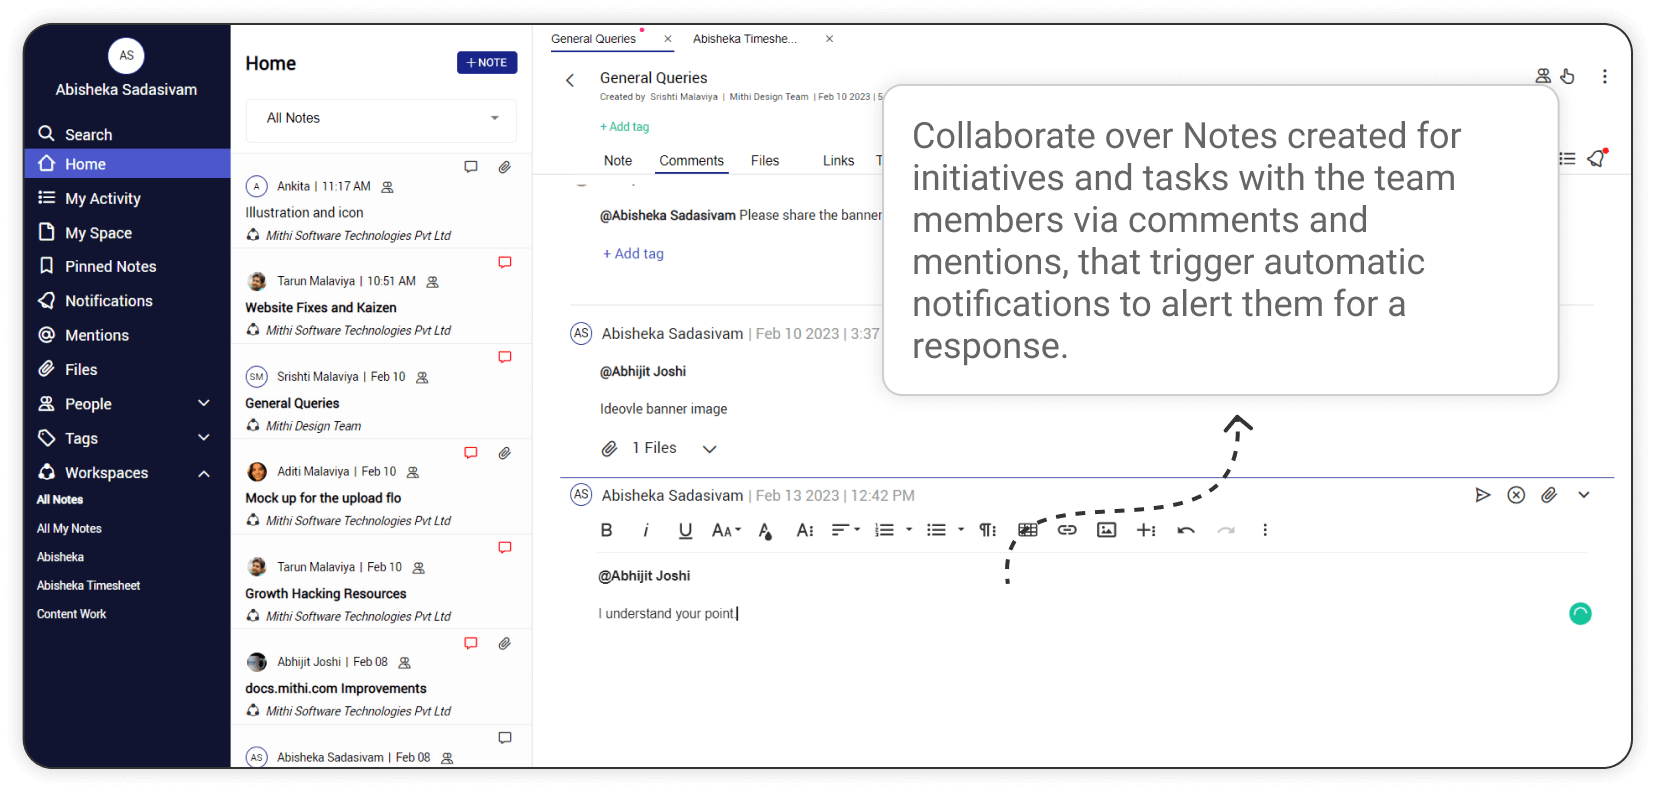Viewport: 1655px width, 792px height.
Task: Expand the People section chevron
Action: (204, 403)
